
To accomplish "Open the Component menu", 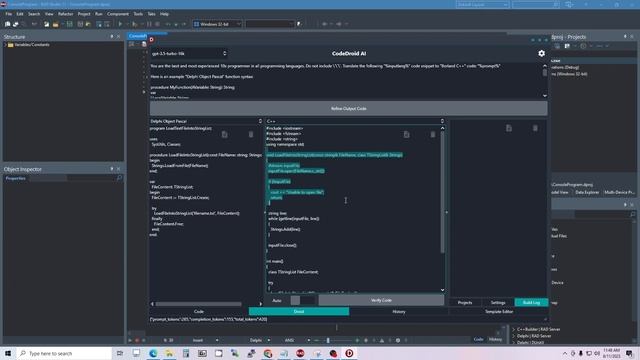I will click(118, 14).
